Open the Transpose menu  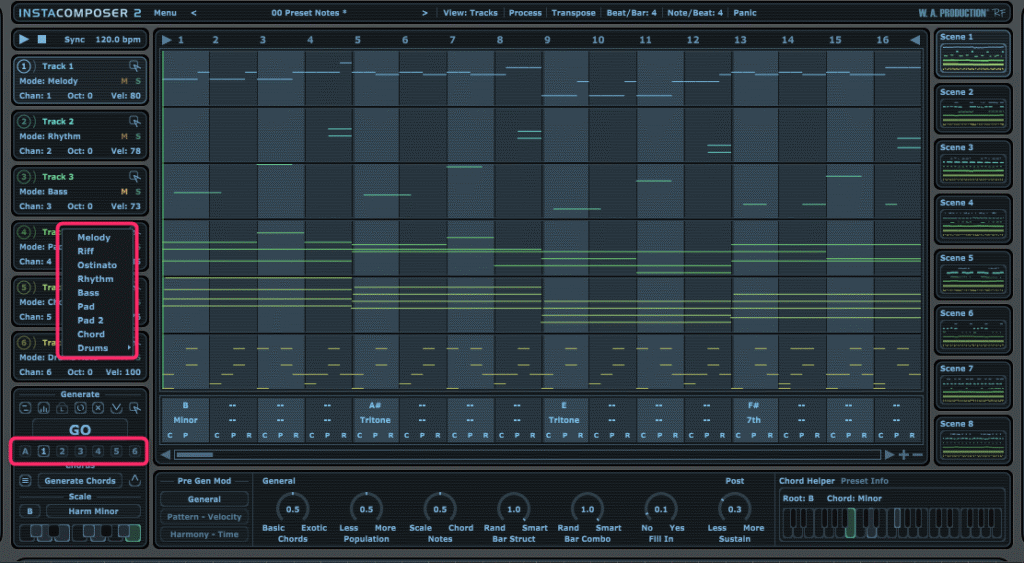[573, 12]
